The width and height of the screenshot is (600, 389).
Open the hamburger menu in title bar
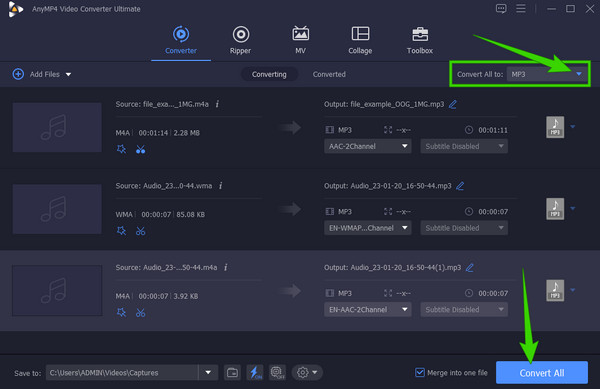click(x=521, y=8)
